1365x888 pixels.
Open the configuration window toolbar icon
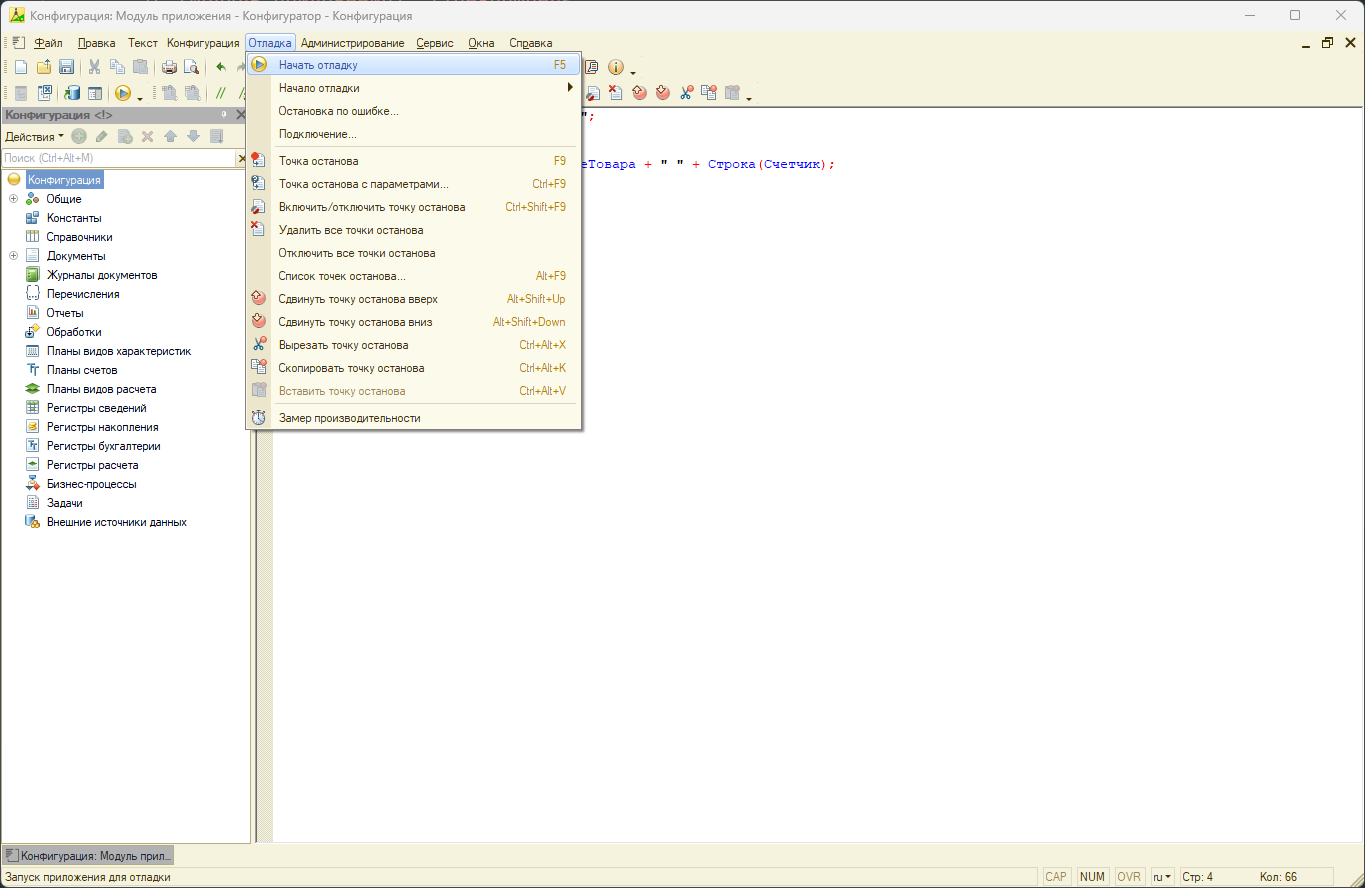pyautogui.click(x=95, y=93)
